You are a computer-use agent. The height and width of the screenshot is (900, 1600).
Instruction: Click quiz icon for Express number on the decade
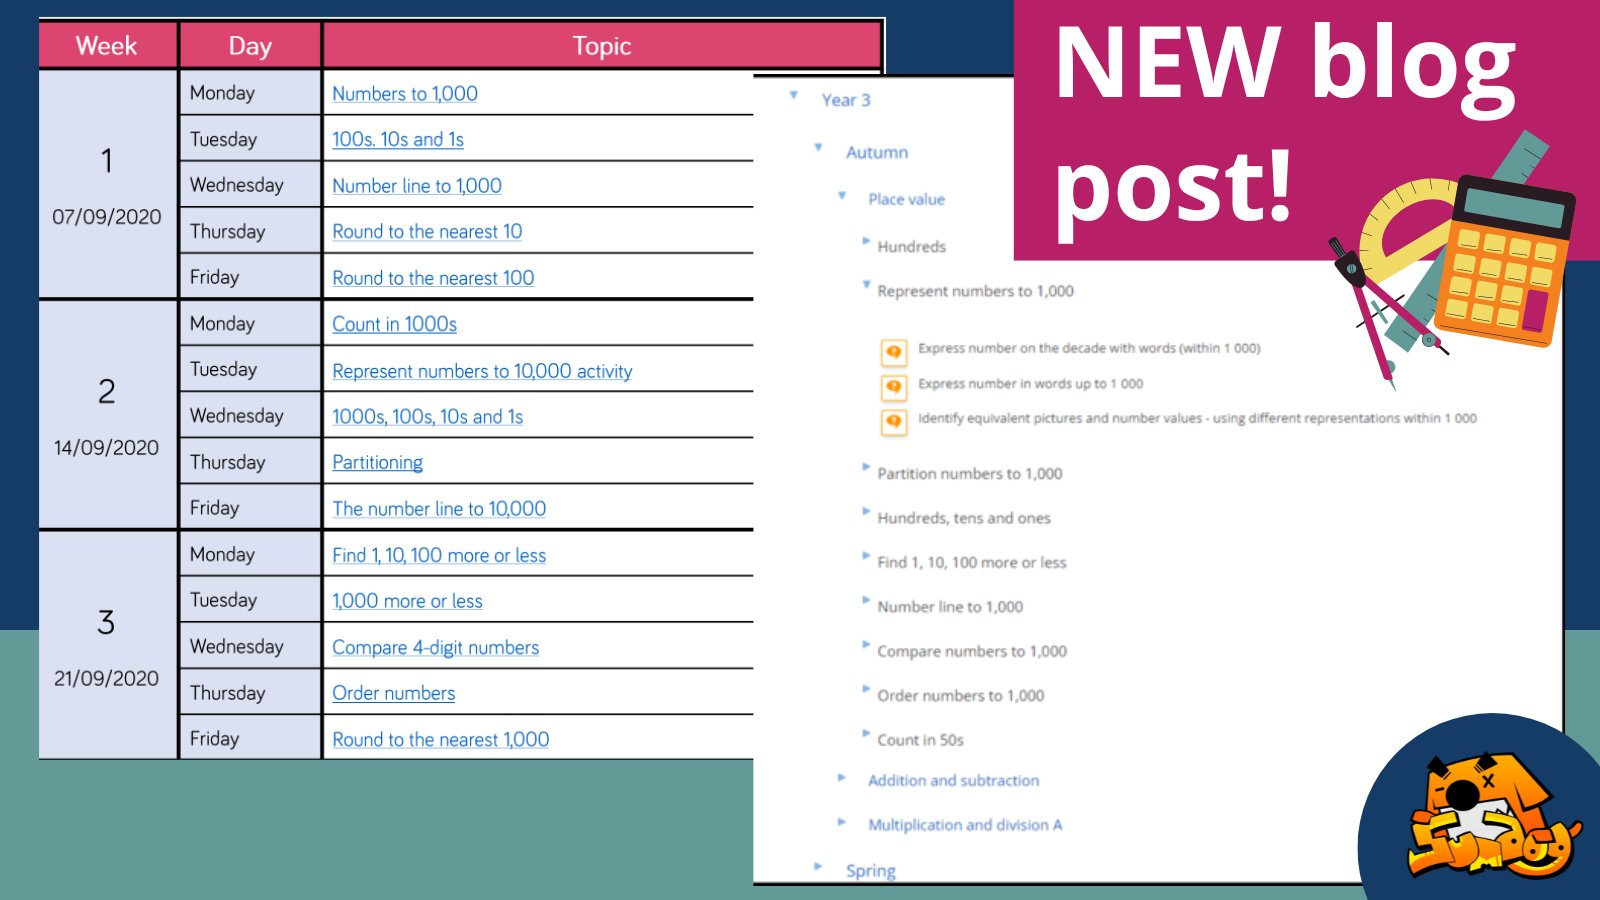coord(893,352)
